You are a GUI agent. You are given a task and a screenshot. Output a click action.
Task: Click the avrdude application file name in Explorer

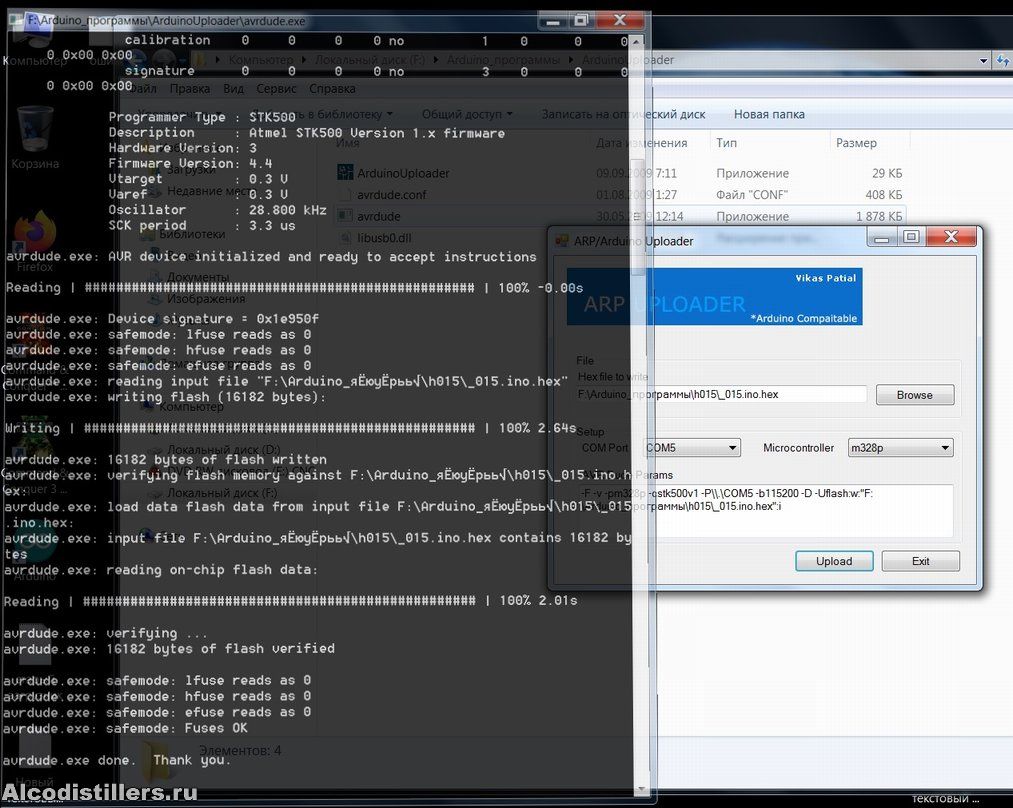(379, 216)
